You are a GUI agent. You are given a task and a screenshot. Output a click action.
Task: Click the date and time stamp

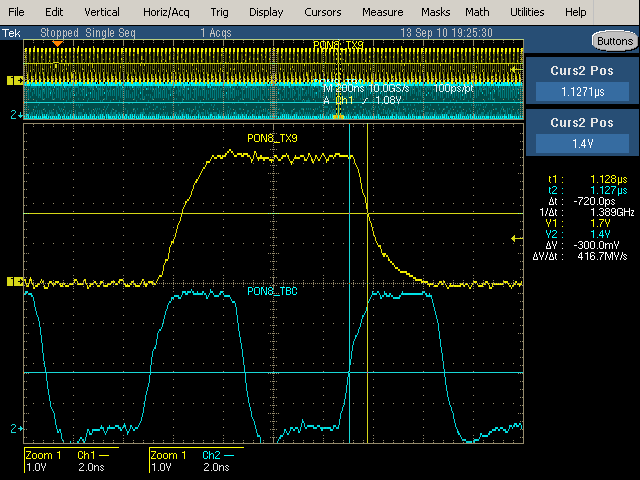(447, 33)
